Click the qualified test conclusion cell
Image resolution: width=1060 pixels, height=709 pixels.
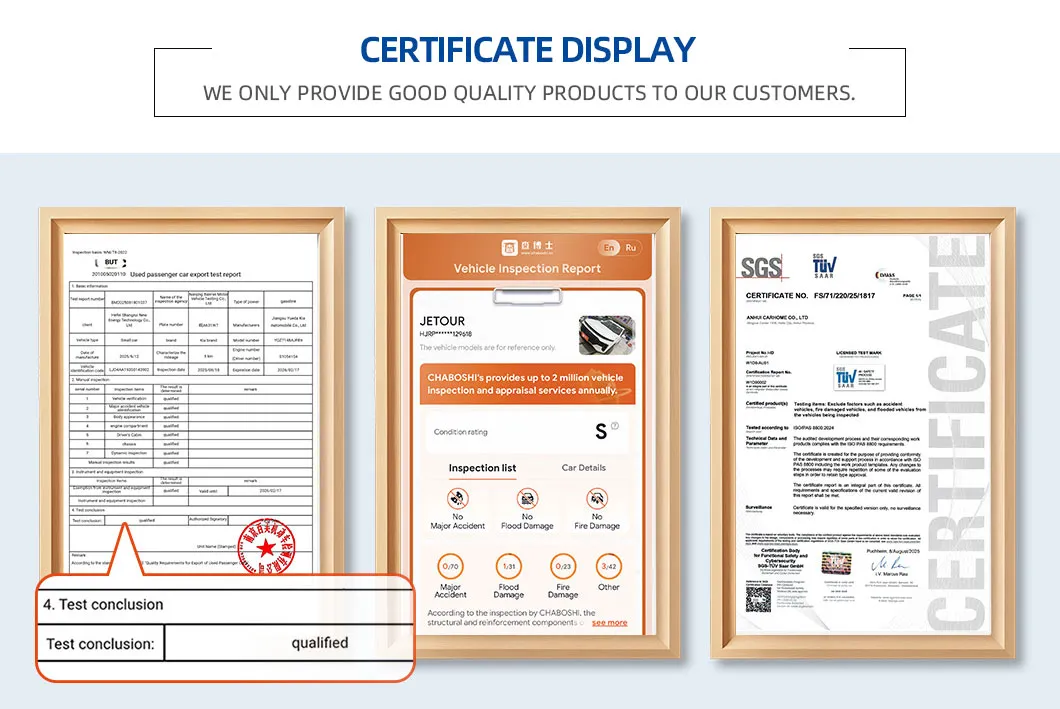pyautogui.click(x=289, y=643)
